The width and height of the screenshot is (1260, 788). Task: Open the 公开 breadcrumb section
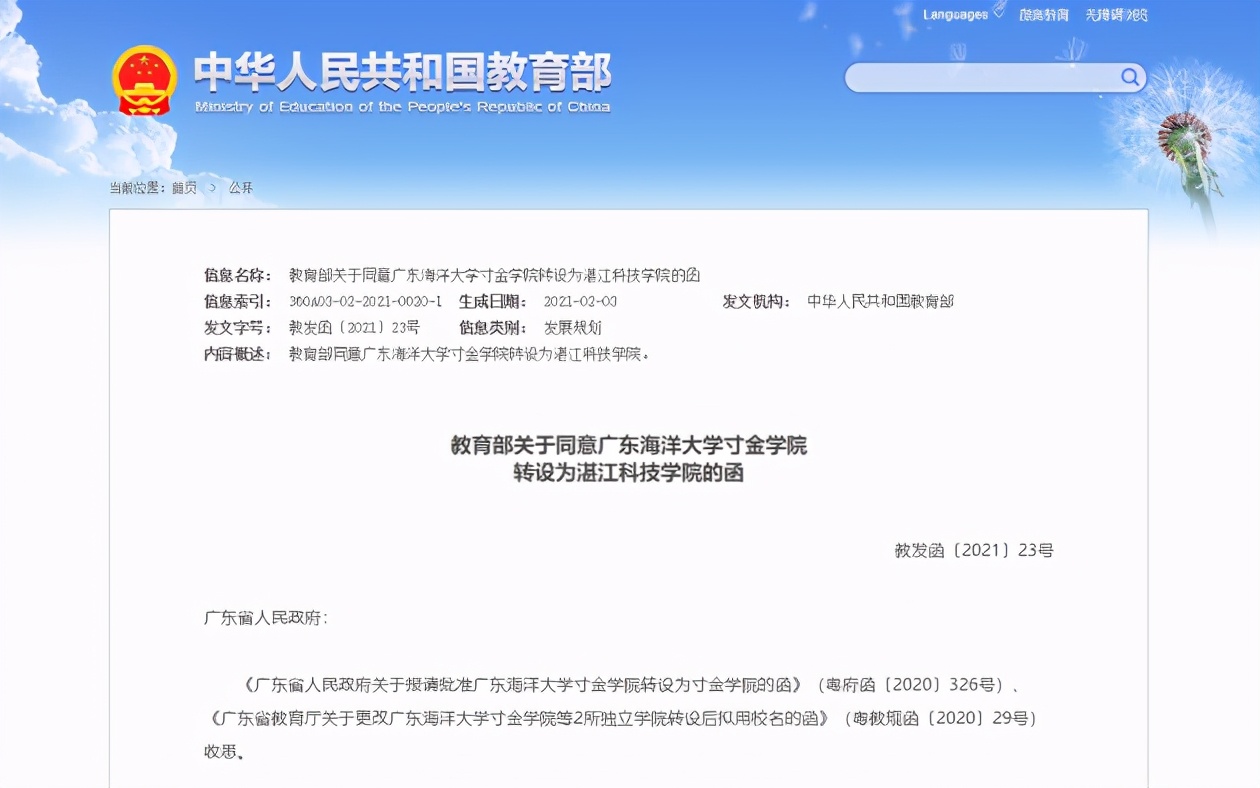(242, 187)
